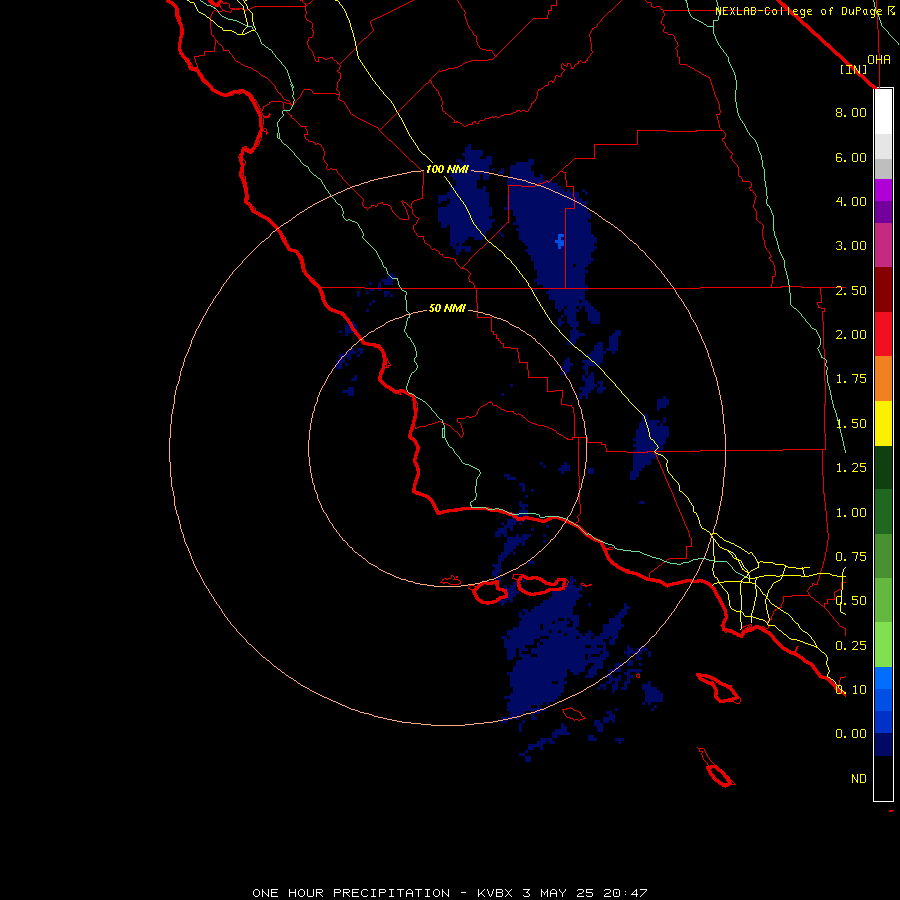Screen dimensions: 900x900
Task: Click the 3.00 legend value
Action: coord(851,246)
